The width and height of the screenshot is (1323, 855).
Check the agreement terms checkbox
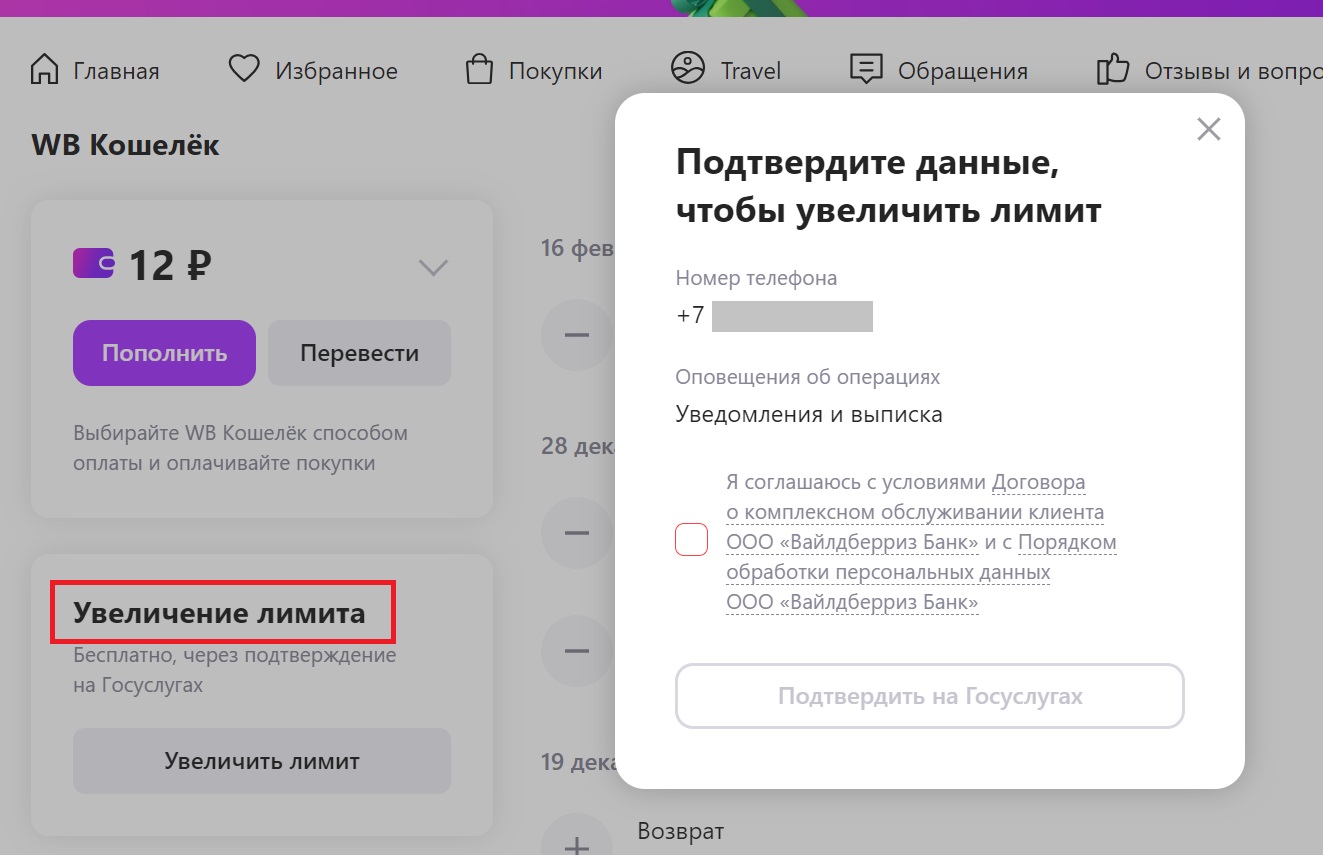tap(691, 539)
